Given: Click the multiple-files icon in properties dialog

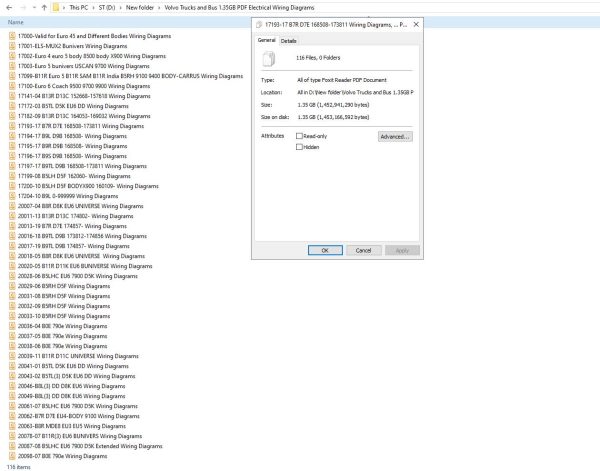Looking at the screenshot, I should [269, 59].
